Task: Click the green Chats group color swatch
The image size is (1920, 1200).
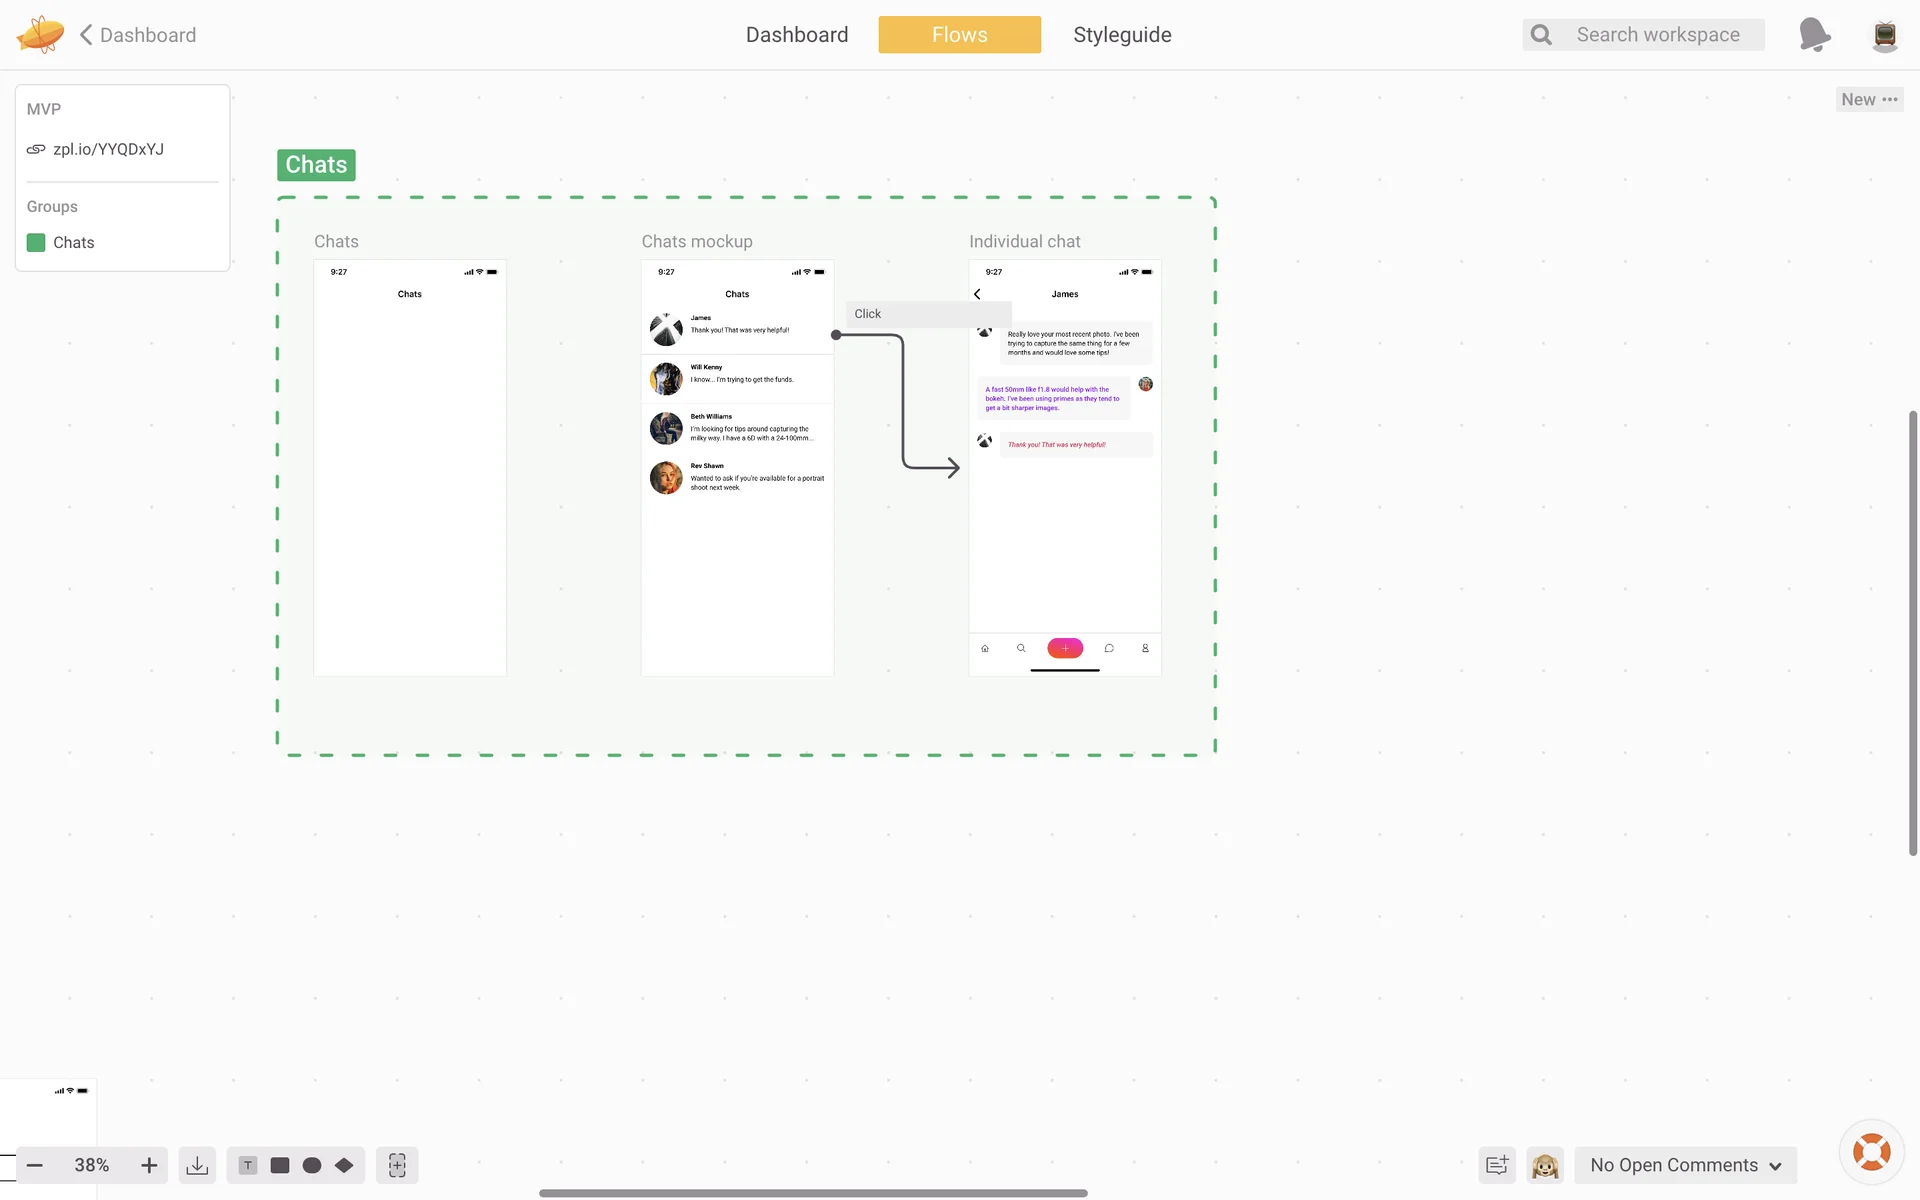Action: pyautogui.click(x=36, y=242)
